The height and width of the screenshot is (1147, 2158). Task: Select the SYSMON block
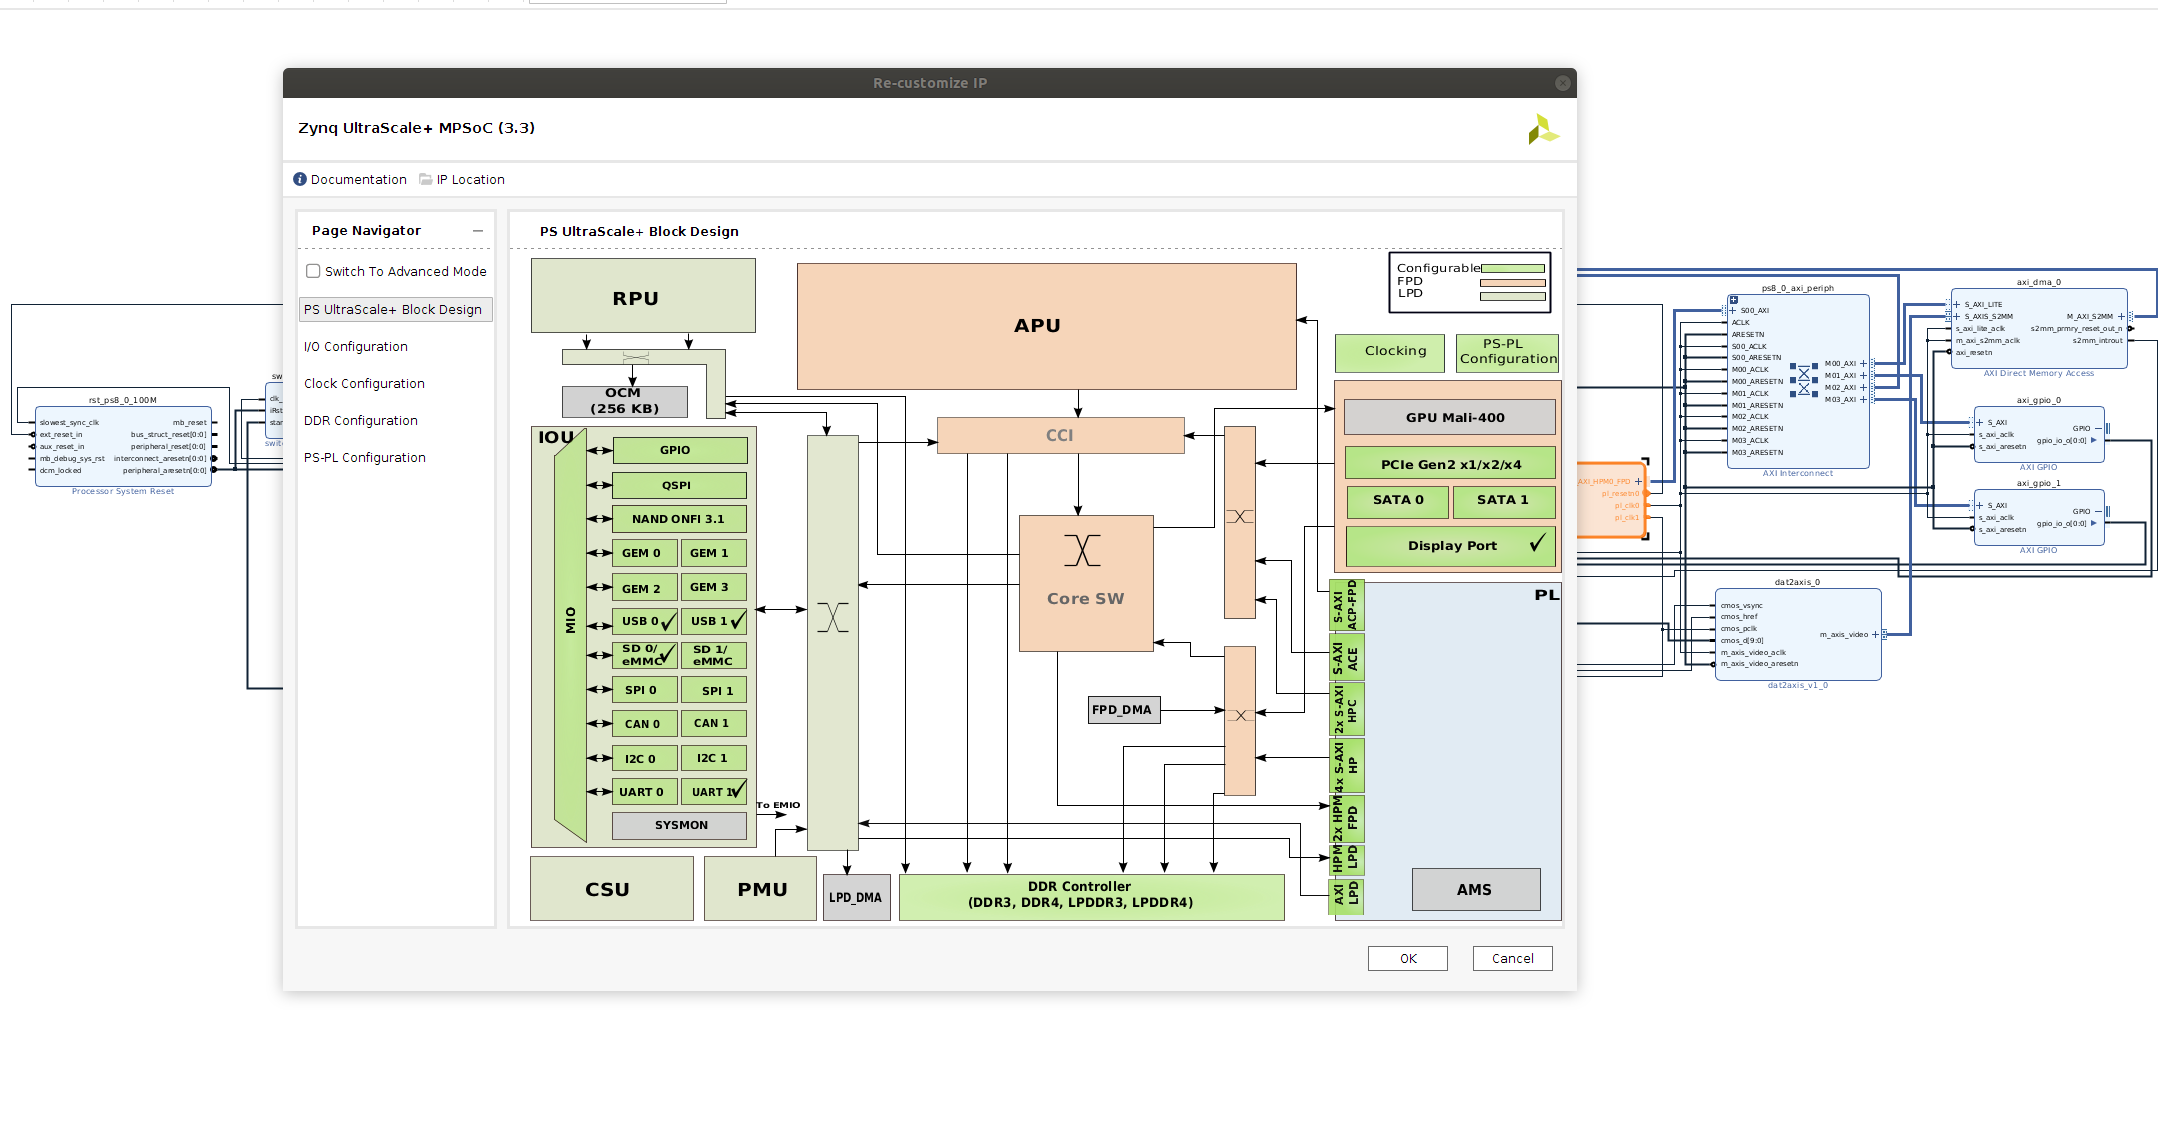click(678, 825)
